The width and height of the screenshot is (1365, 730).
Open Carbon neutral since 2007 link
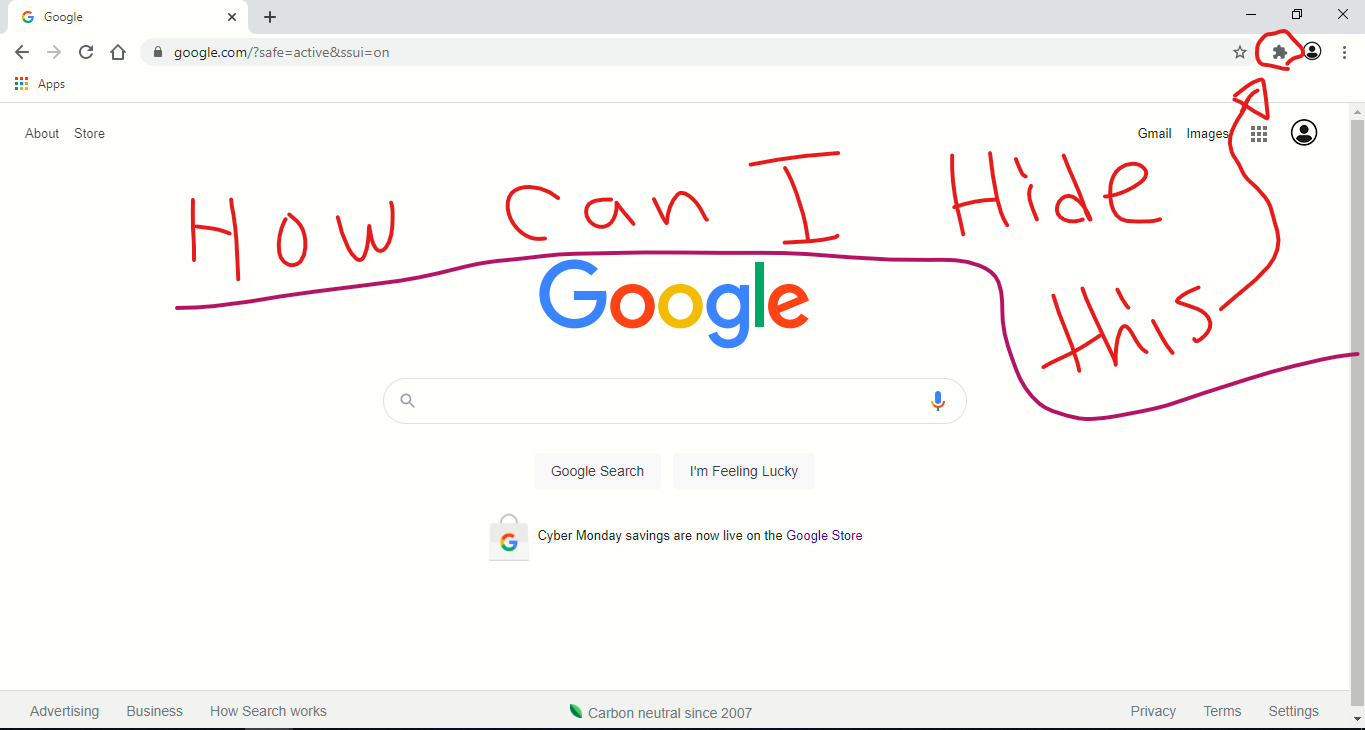(x=670, y=713)
